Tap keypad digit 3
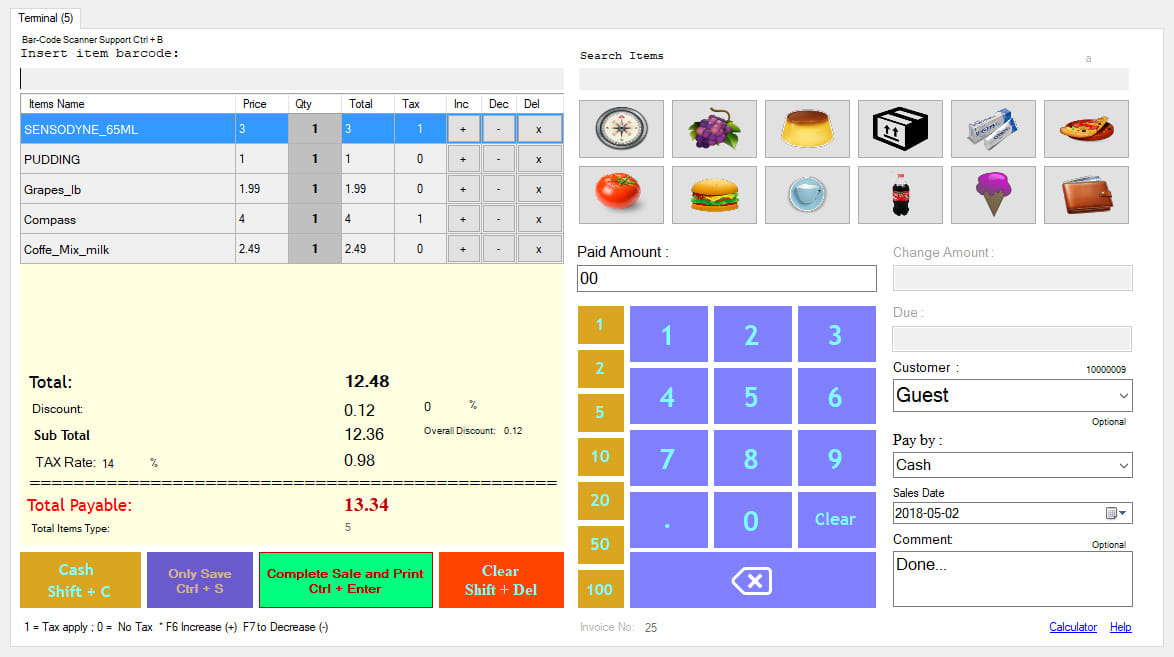This screenshot has height=657, width=1174. click(x=836, y=334)
